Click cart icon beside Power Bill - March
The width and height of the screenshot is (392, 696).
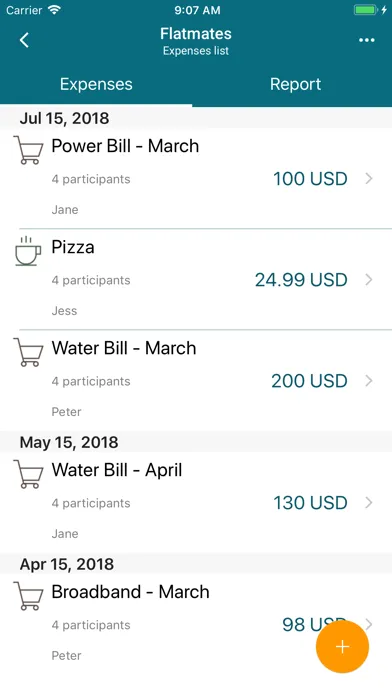(28, 150)
